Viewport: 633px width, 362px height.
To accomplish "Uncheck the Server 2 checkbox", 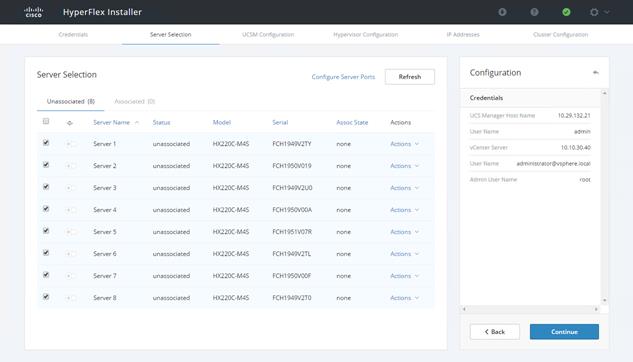I will 46,165.
